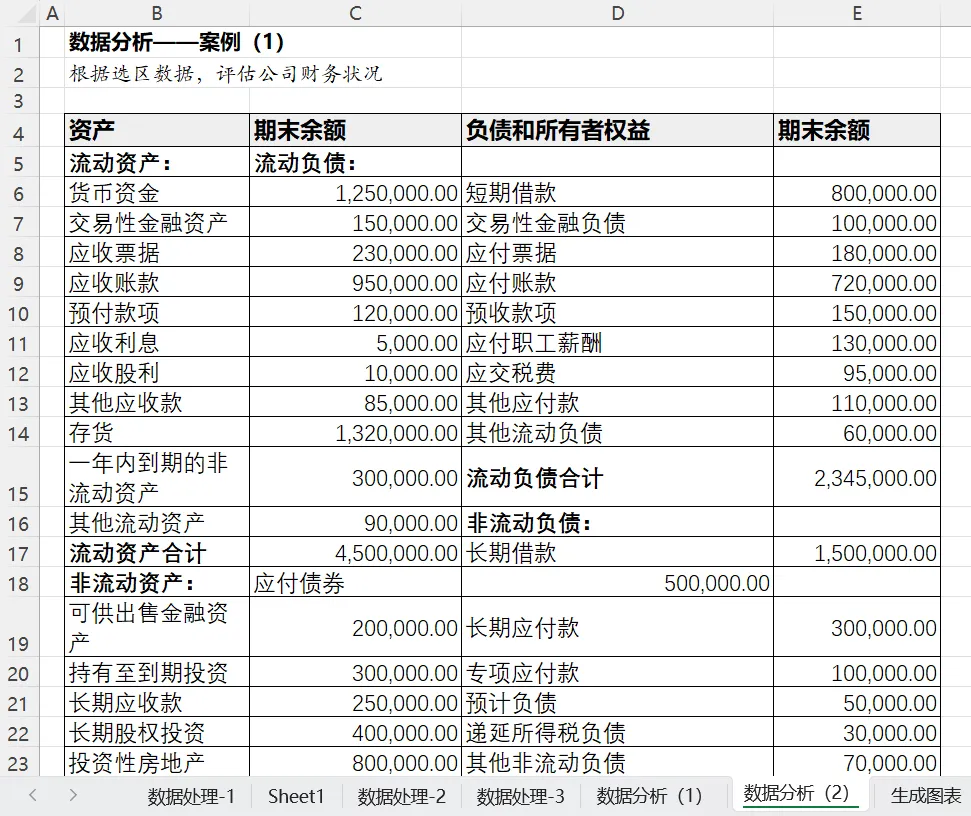The width and height of the screenshot is (971, 816).
Task: Select the 应收利息 cell
Action: (x=157, y=342)
